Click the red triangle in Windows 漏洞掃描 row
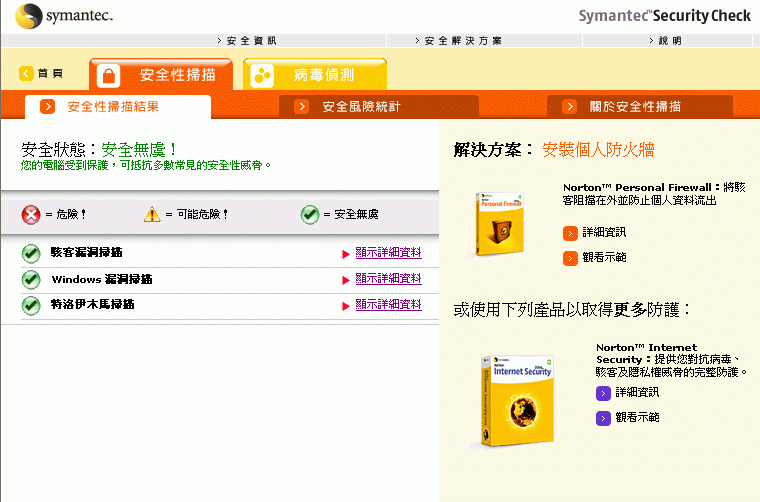 346,280
